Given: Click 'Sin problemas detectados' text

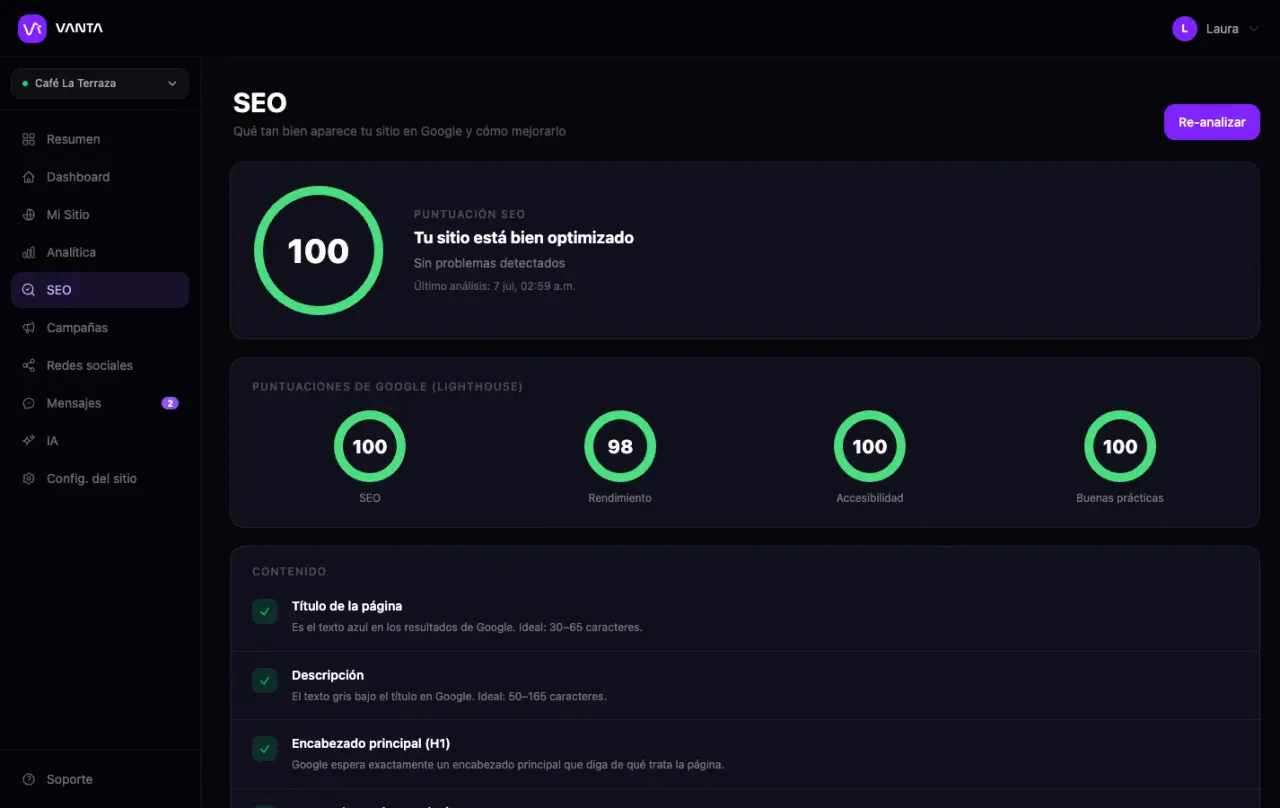Looking at the screenshot, I should pyautogui.click(x=490, y=263).
